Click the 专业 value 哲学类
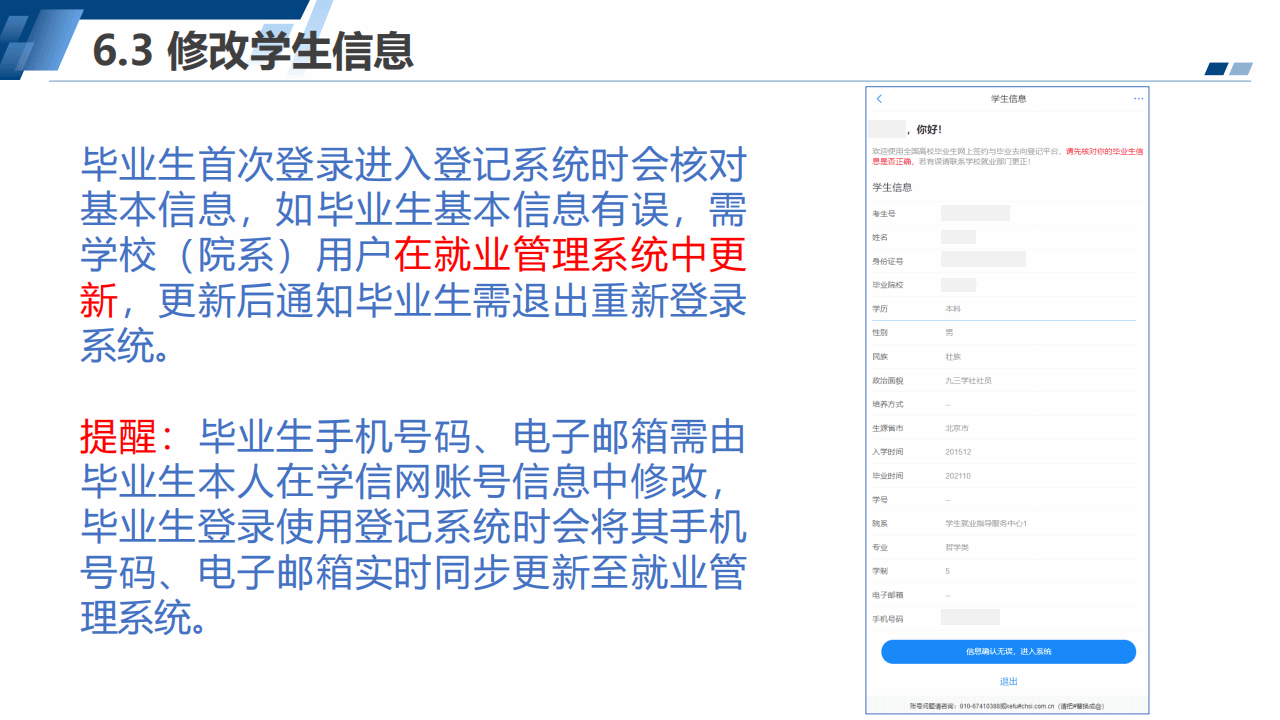The image size is (1280, 720). click(x=957, y=547)
